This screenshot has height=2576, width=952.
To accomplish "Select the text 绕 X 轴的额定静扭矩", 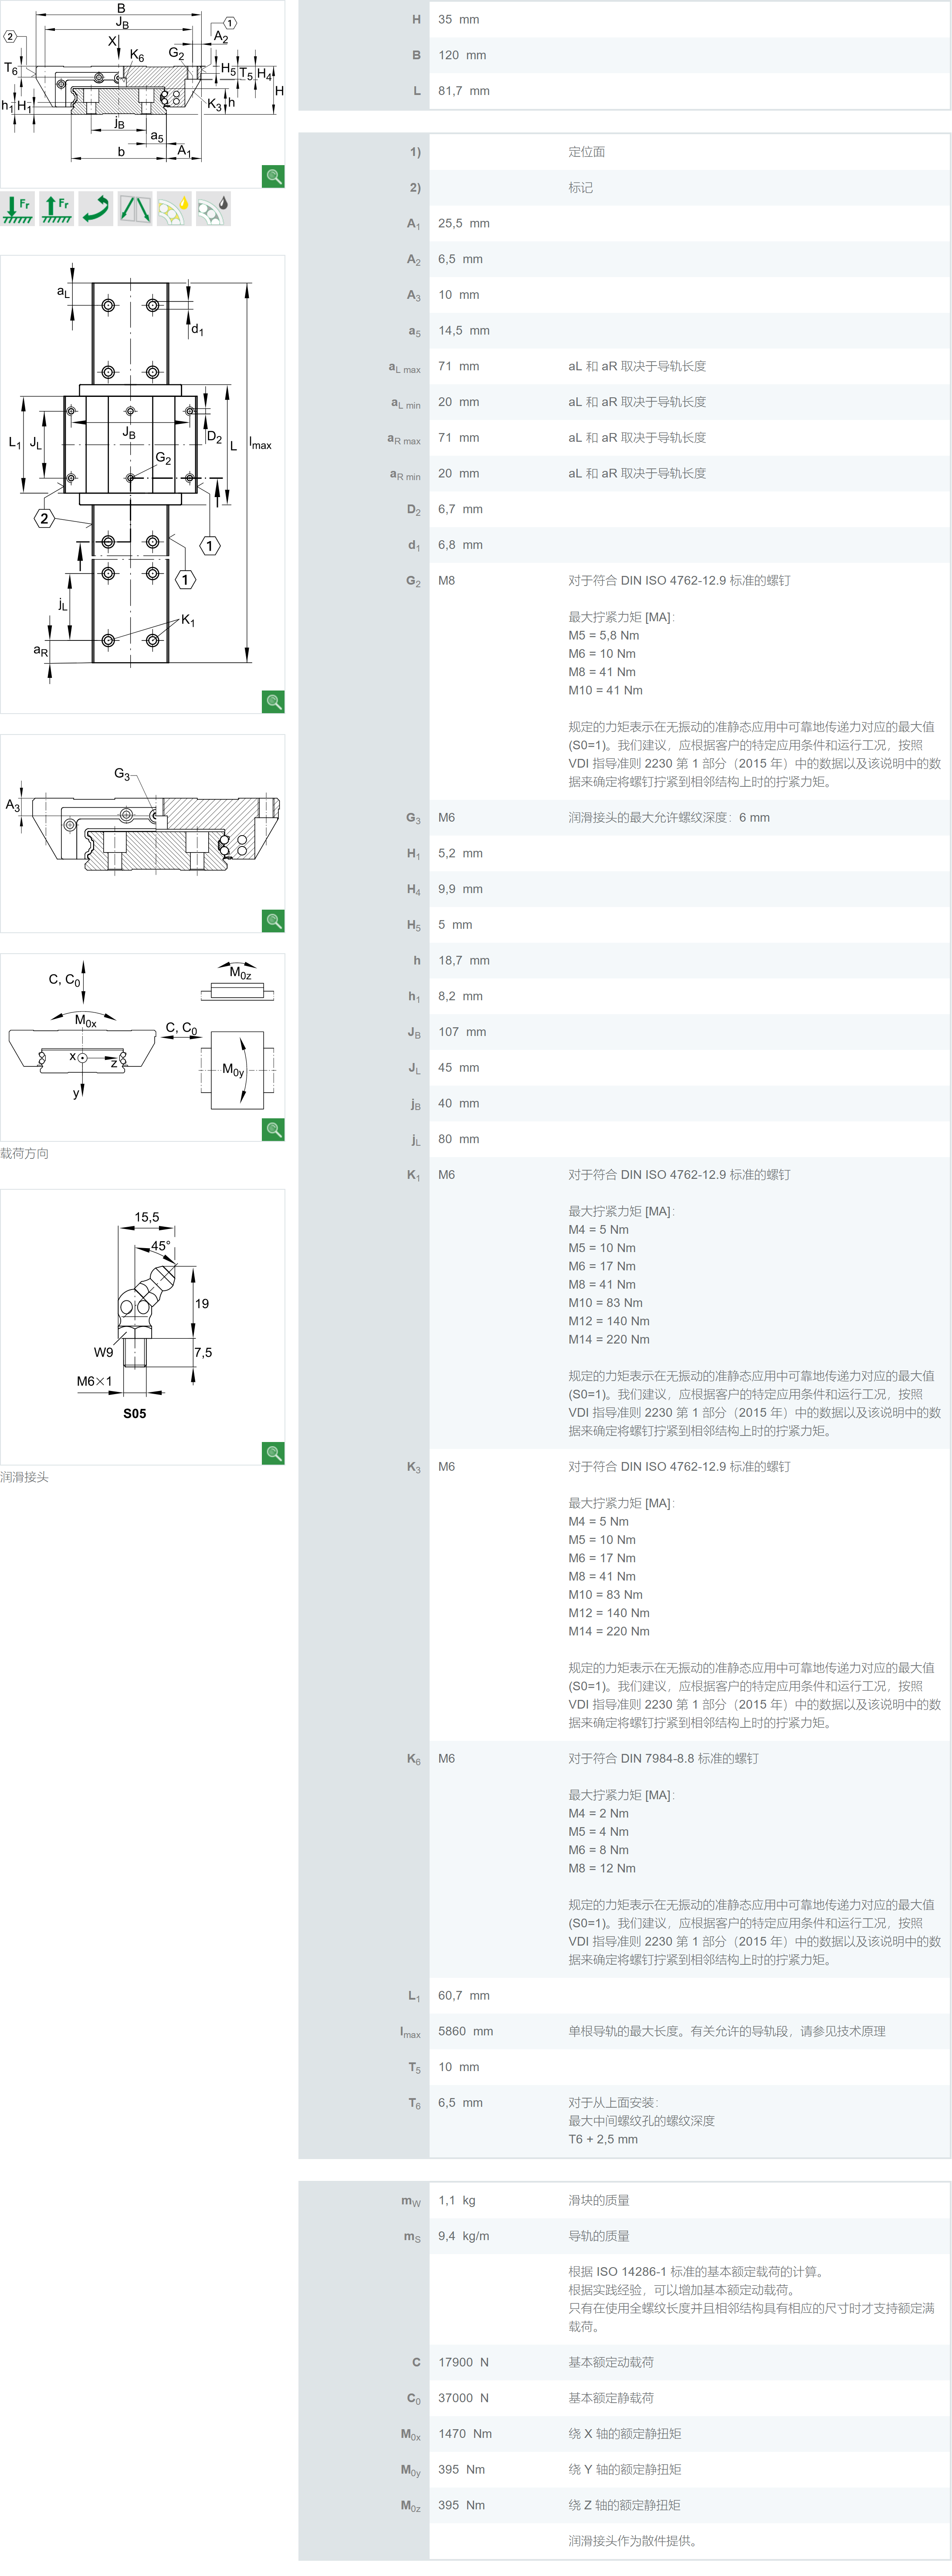I will click(x=625, y=2433).
